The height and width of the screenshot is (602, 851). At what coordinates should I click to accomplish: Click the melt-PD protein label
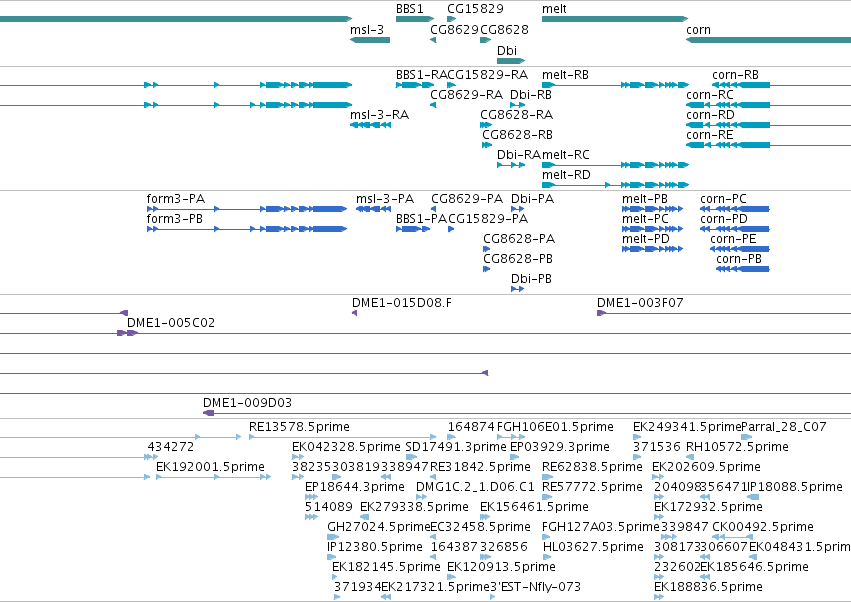pyautogui.click(x=645, y=239)
